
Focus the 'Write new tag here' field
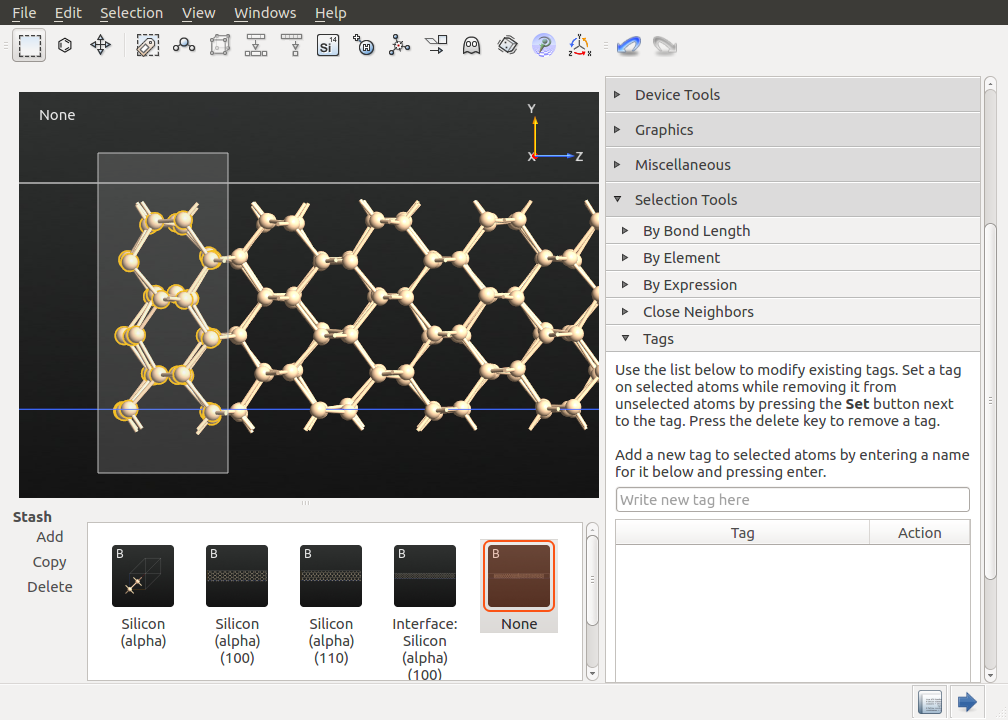(793, 500)
